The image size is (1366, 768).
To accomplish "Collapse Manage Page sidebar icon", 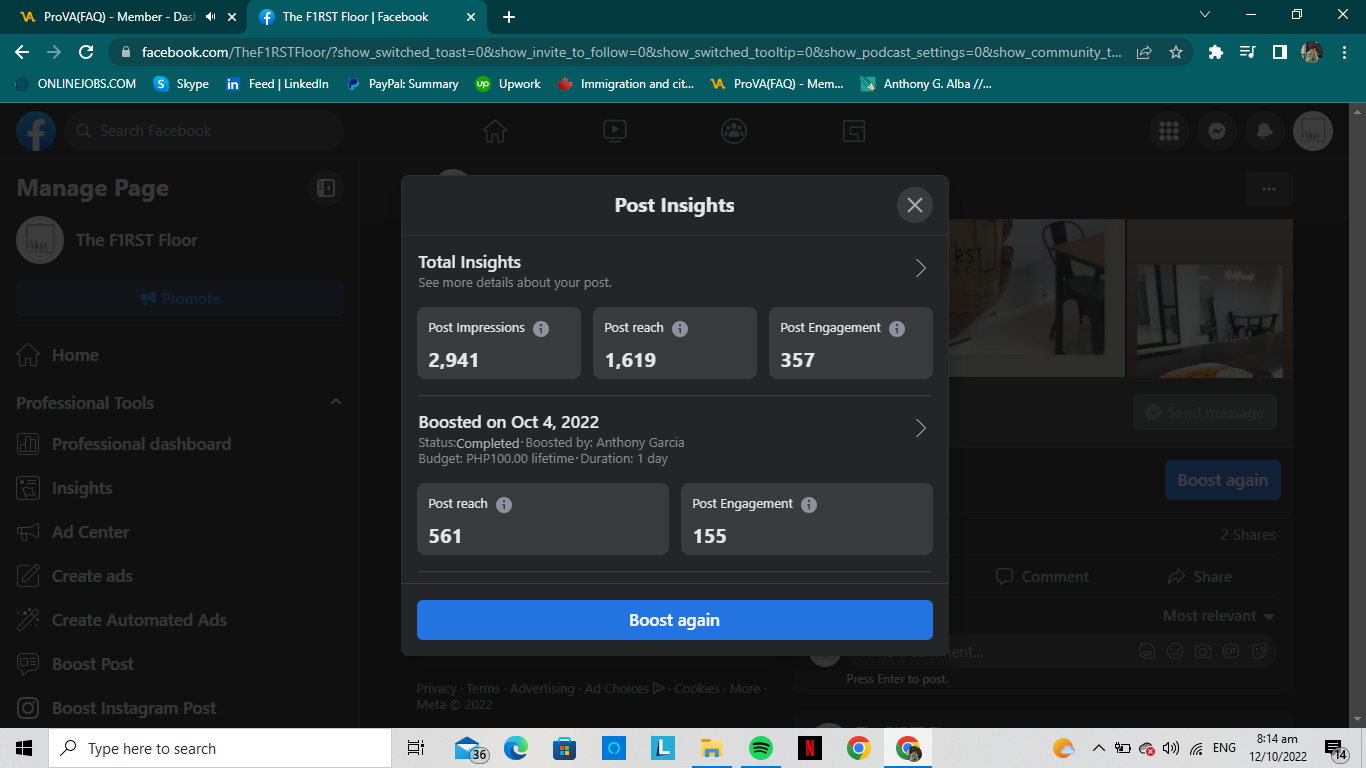I will point(325,188).
